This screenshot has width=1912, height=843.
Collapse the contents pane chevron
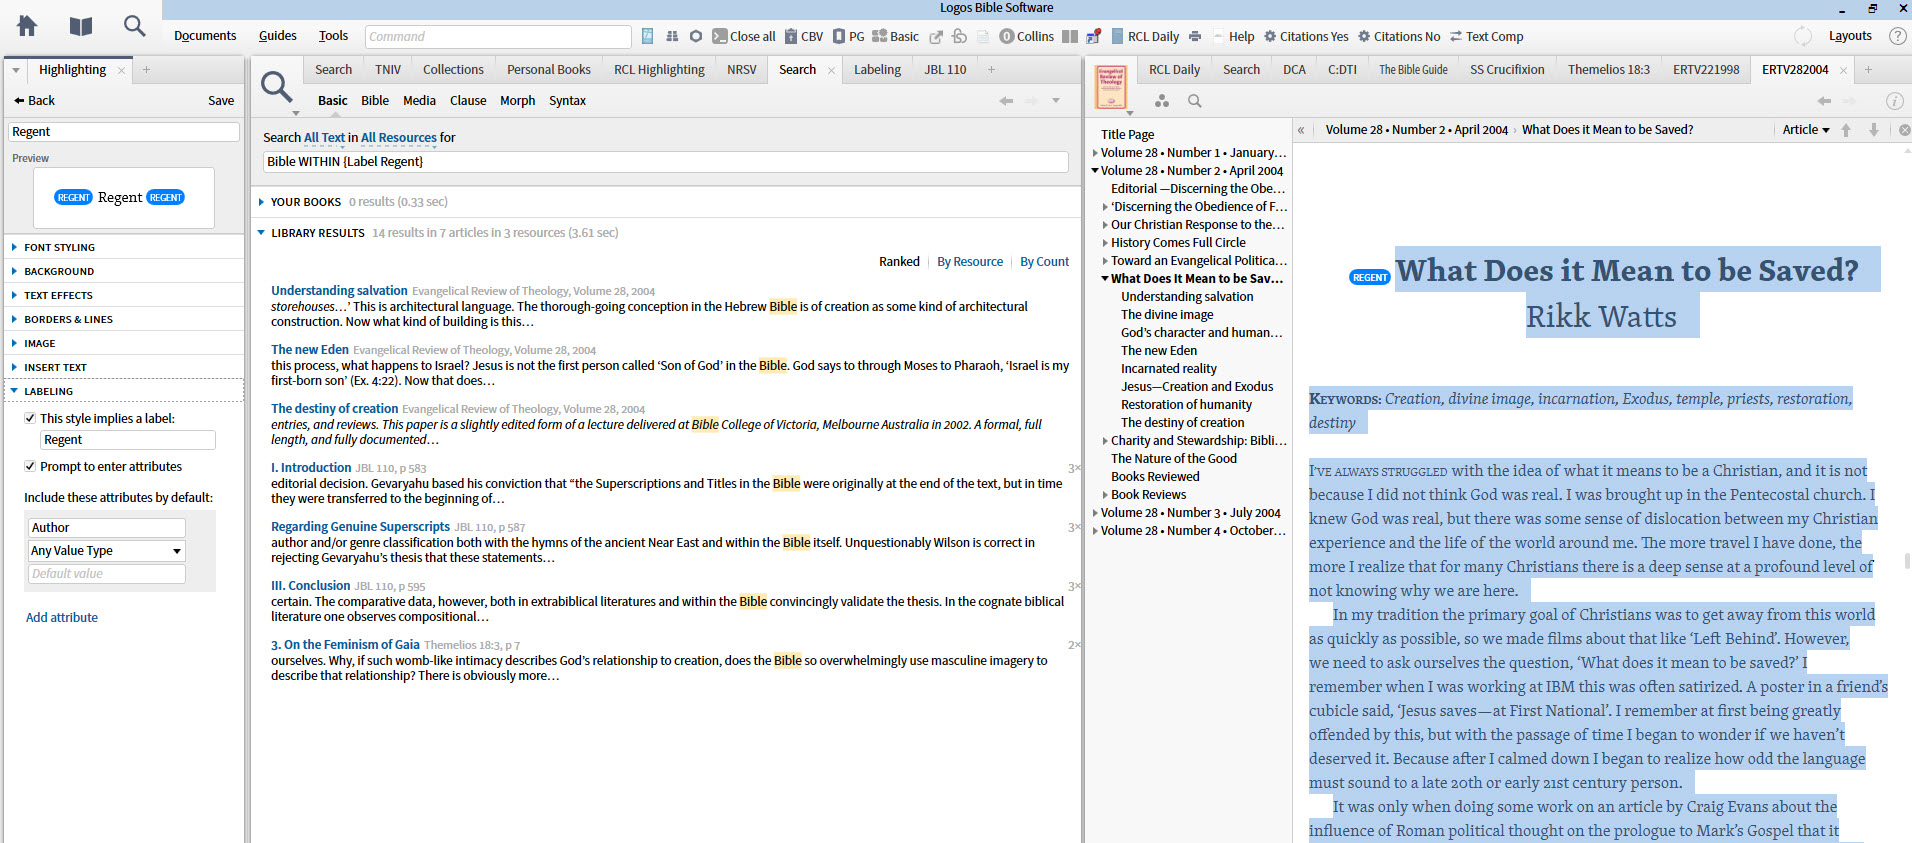click(1301, 130)
